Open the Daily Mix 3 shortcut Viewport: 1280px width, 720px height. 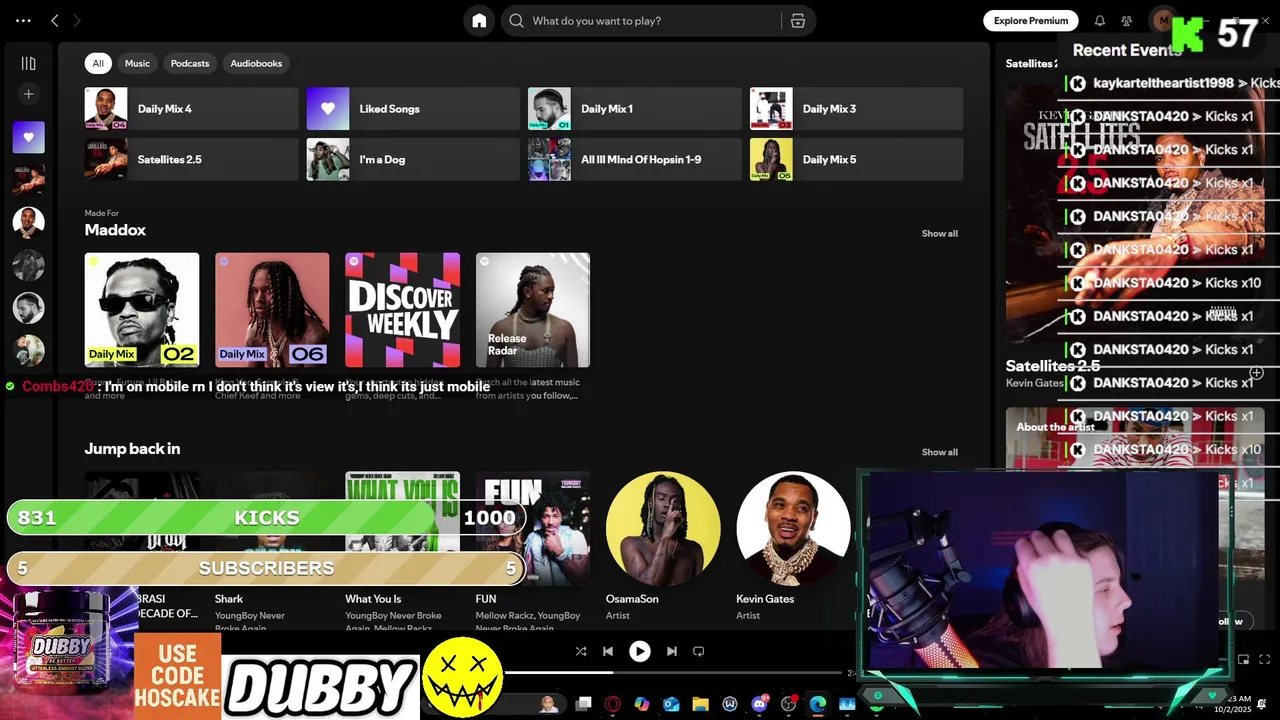click(856, 109)
